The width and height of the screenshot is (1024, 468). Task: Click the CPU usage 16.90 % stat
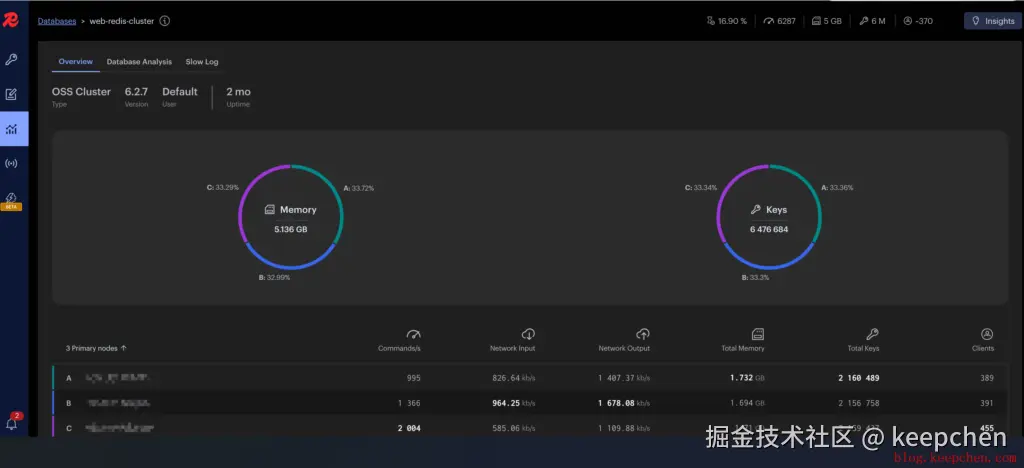[726, 21]
